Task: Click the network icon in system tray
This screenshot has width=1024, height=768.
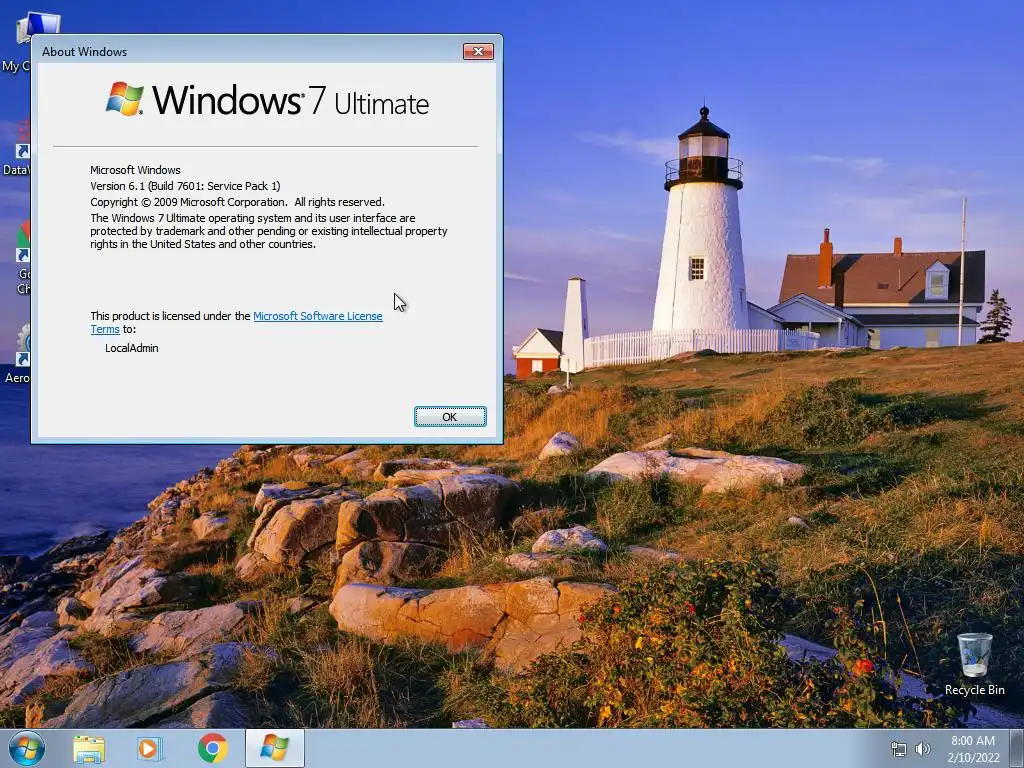Action: [899, 749]
